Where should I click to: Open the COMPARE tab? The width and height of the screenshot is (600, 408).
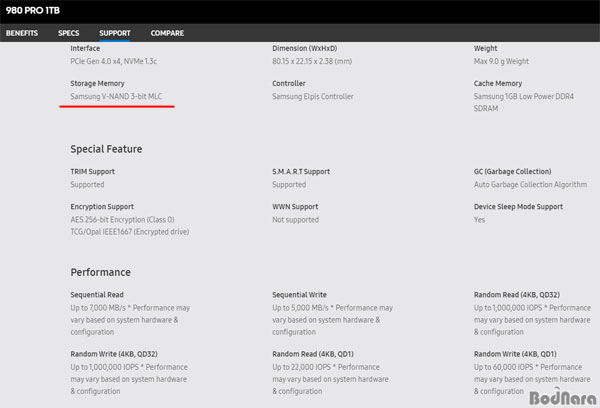[x=167, y=33]
